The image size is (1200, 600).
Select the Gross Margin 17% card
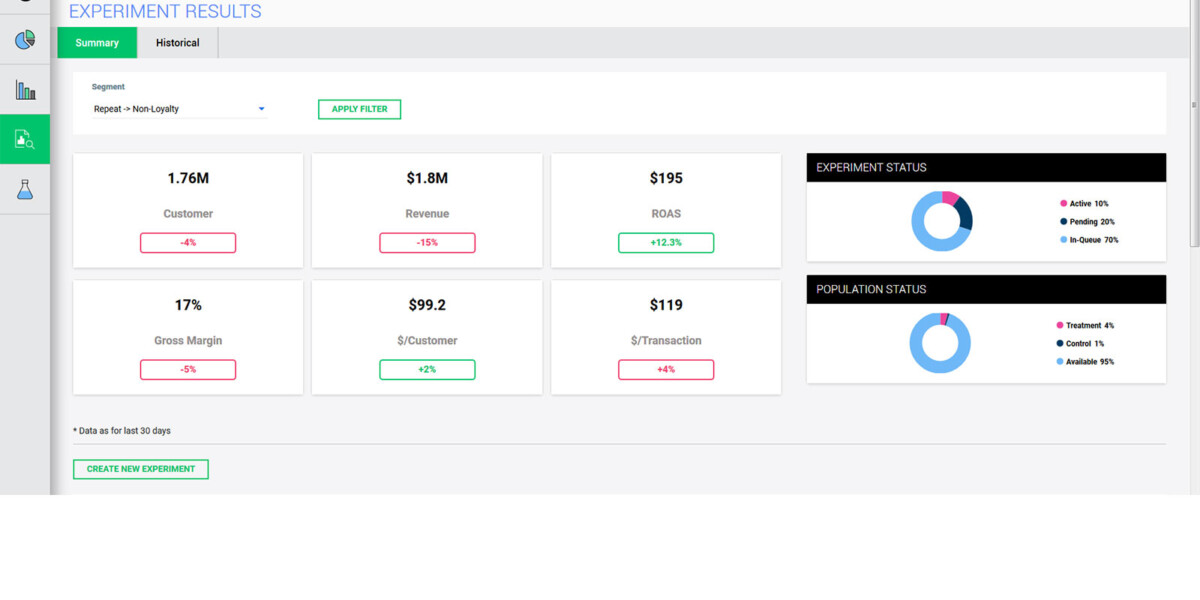pos(188,337)
